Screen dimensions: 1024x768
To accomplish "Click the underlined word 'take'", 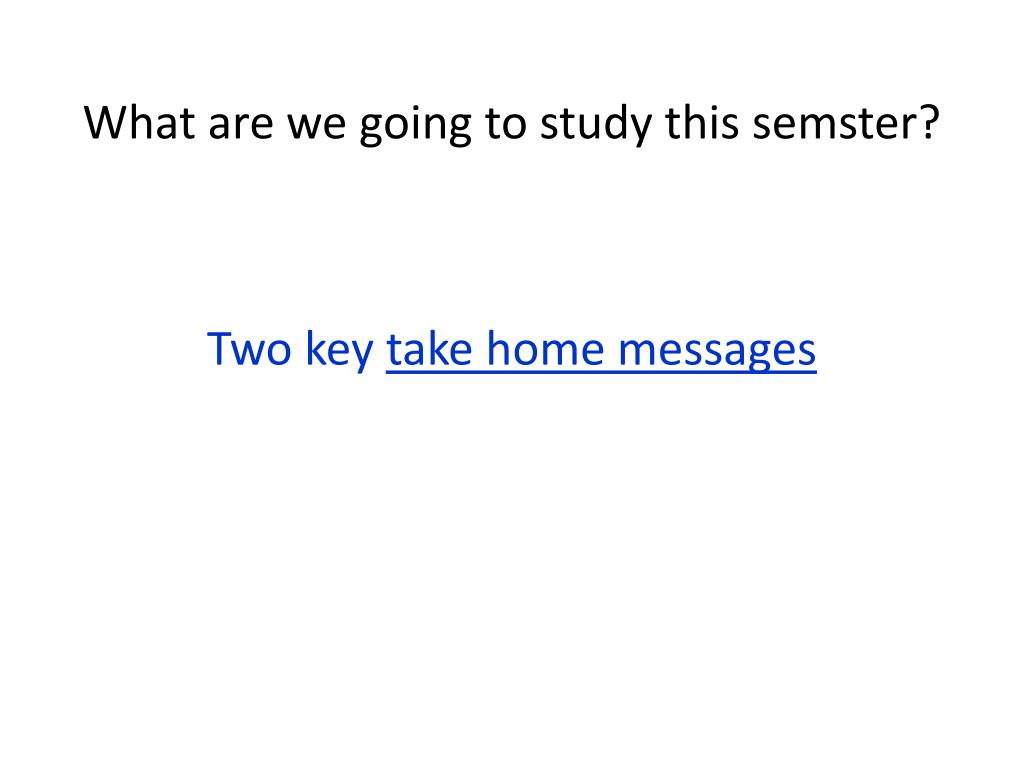I will coord(429,348).
